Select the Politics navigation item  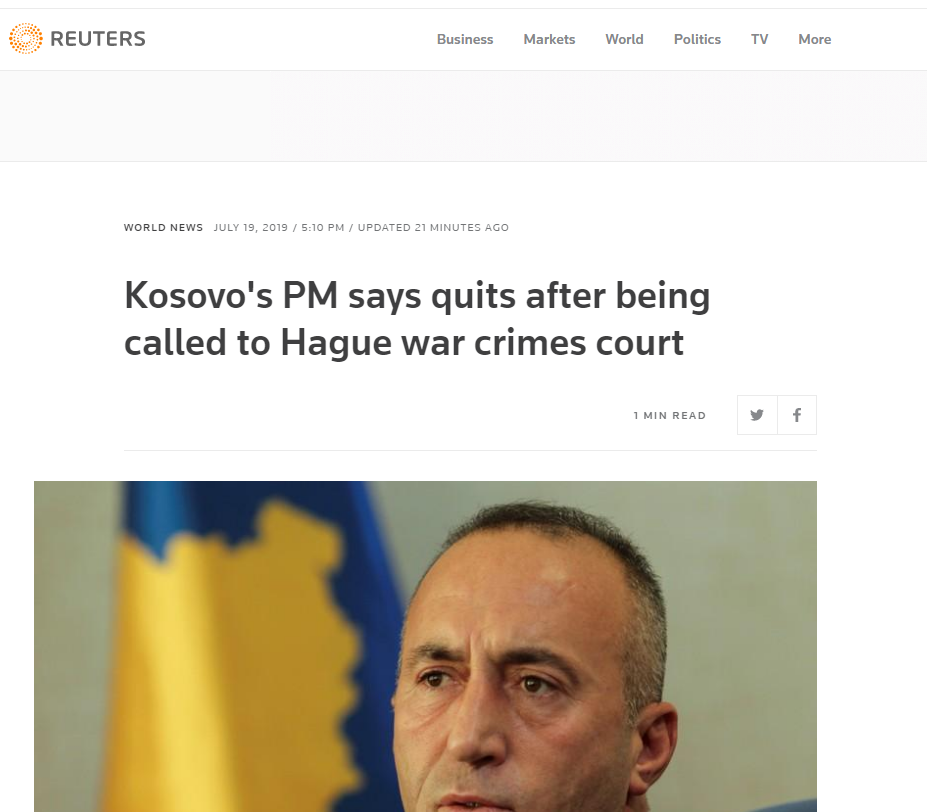[x=697, y=39]
